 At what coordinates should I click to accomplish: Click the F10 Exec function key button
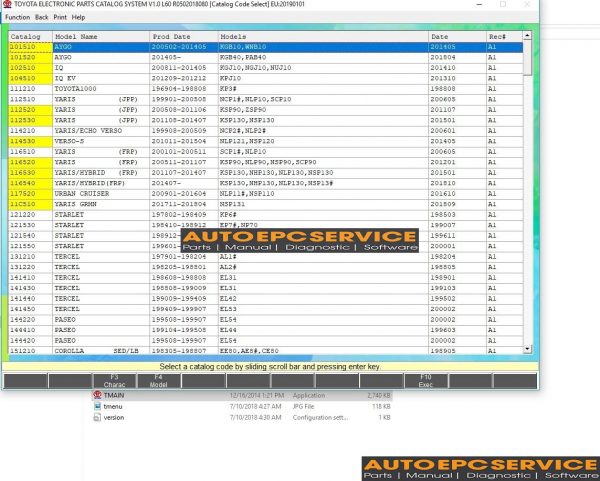pos(426,381)
